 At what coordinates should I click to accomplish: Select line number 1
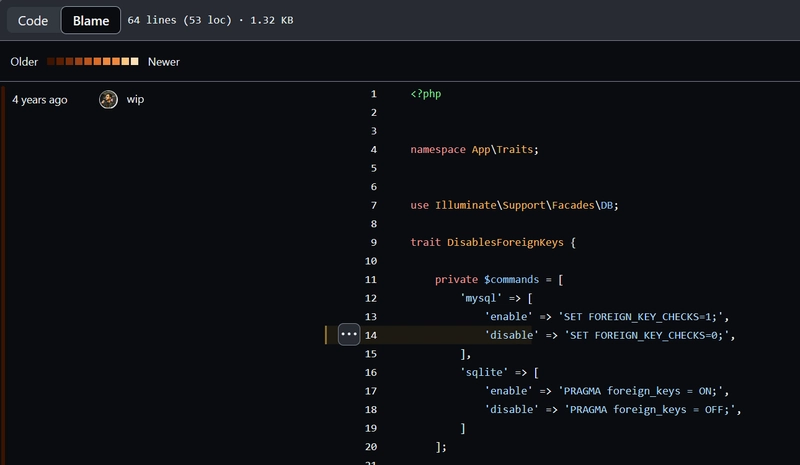point(373,94)
